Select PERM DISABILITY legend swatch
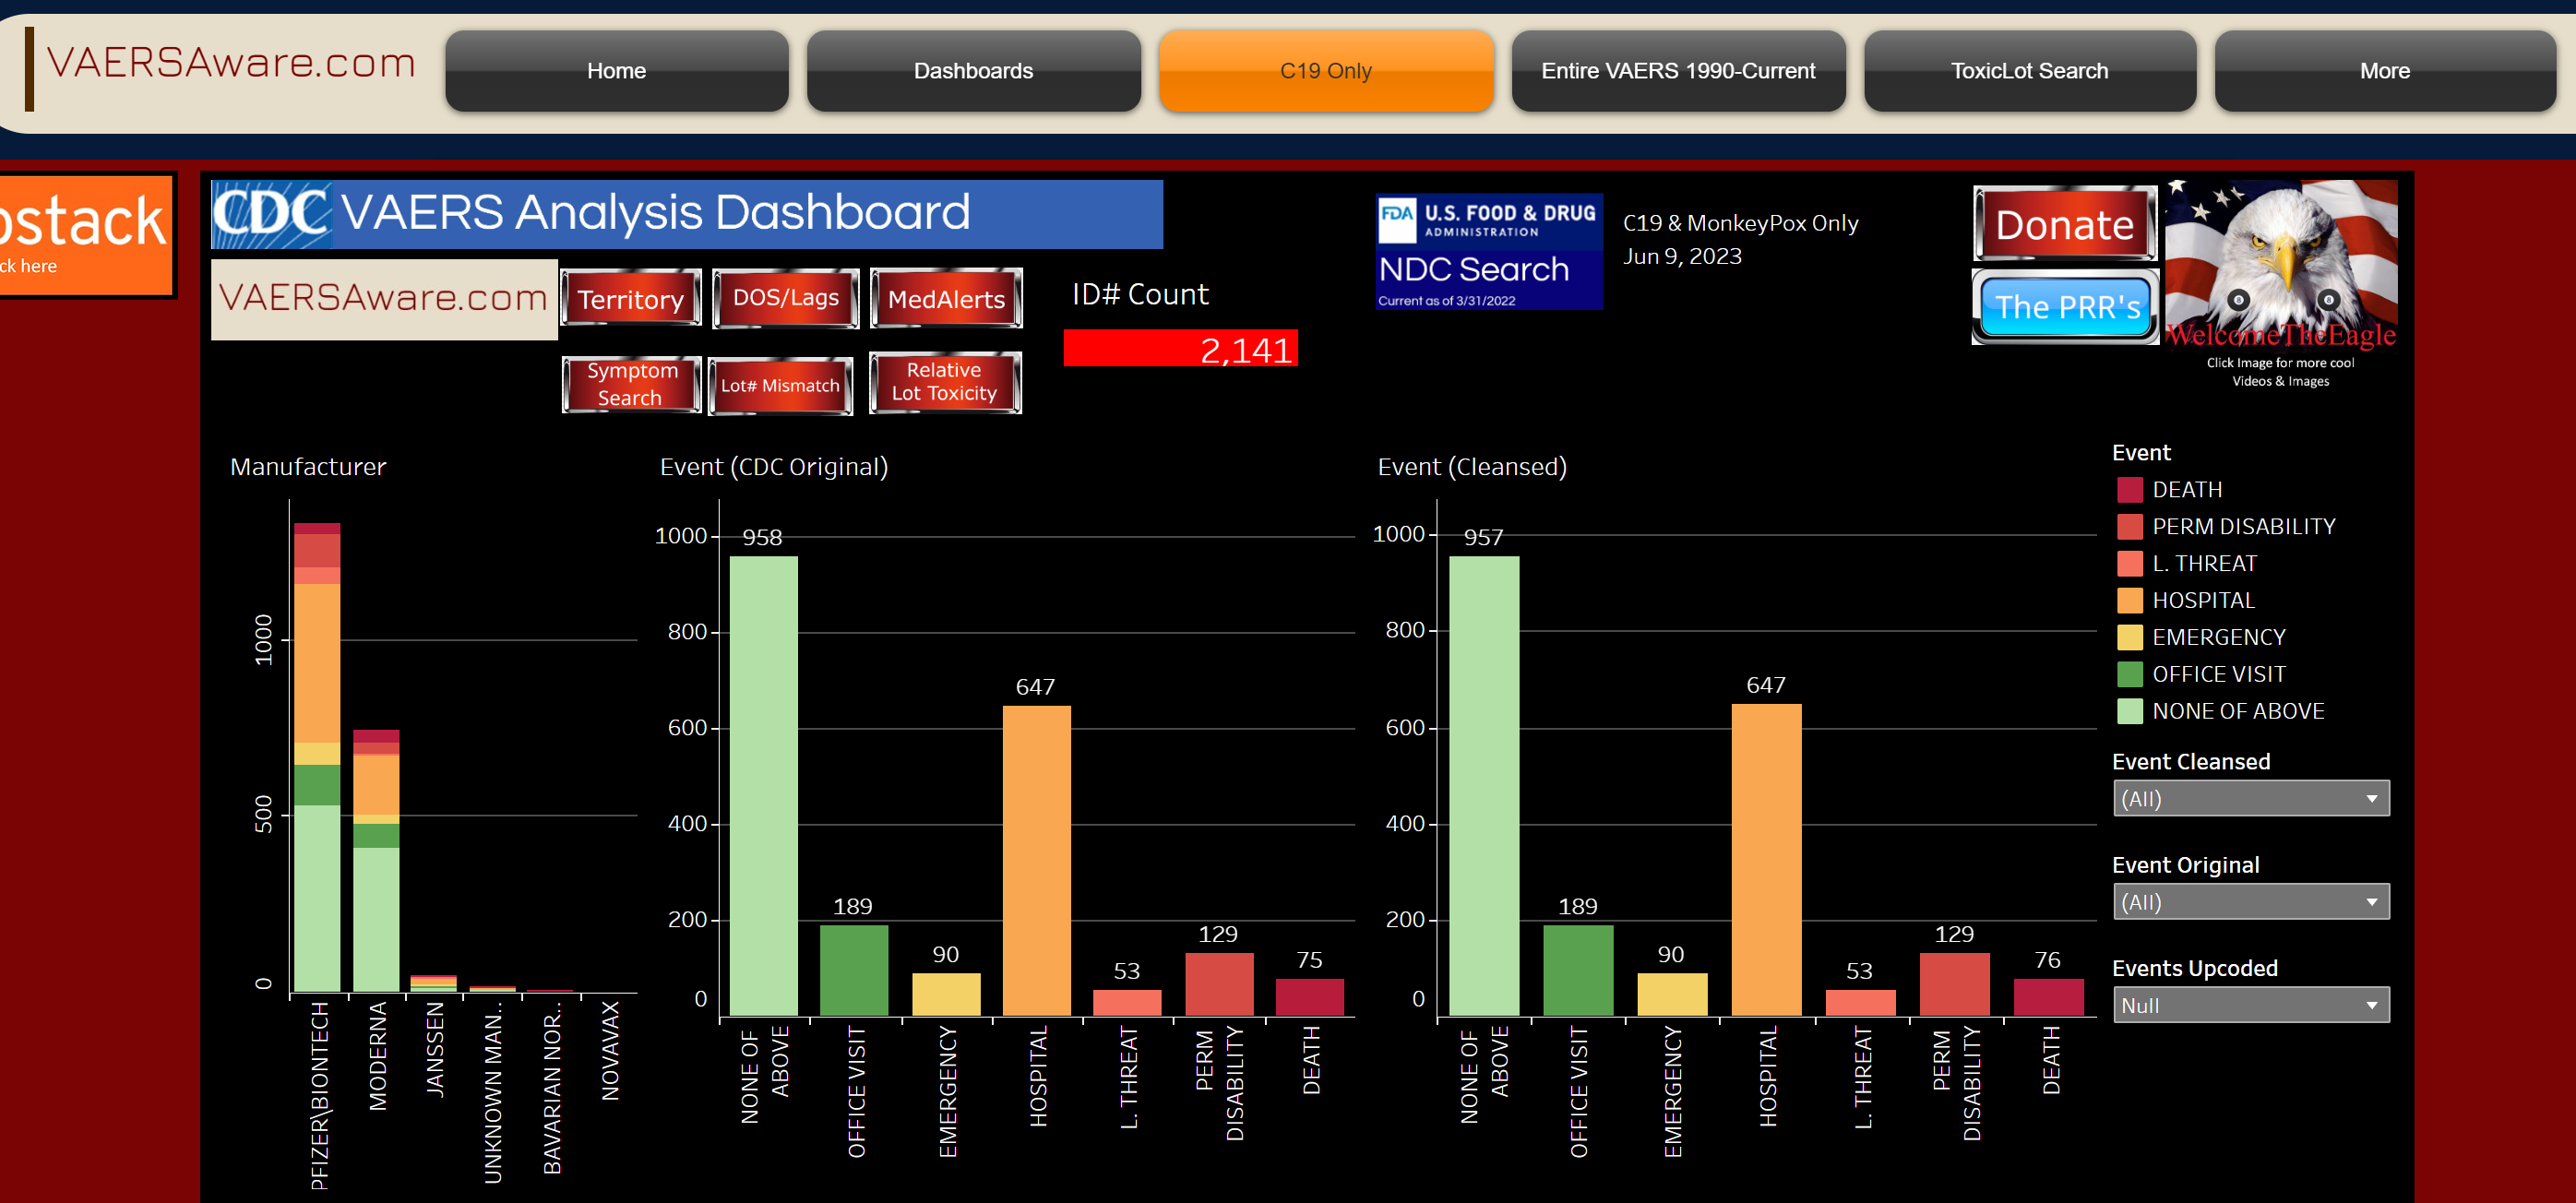The height and width of the screenshot is (1203, 2576). point(2130,527)
